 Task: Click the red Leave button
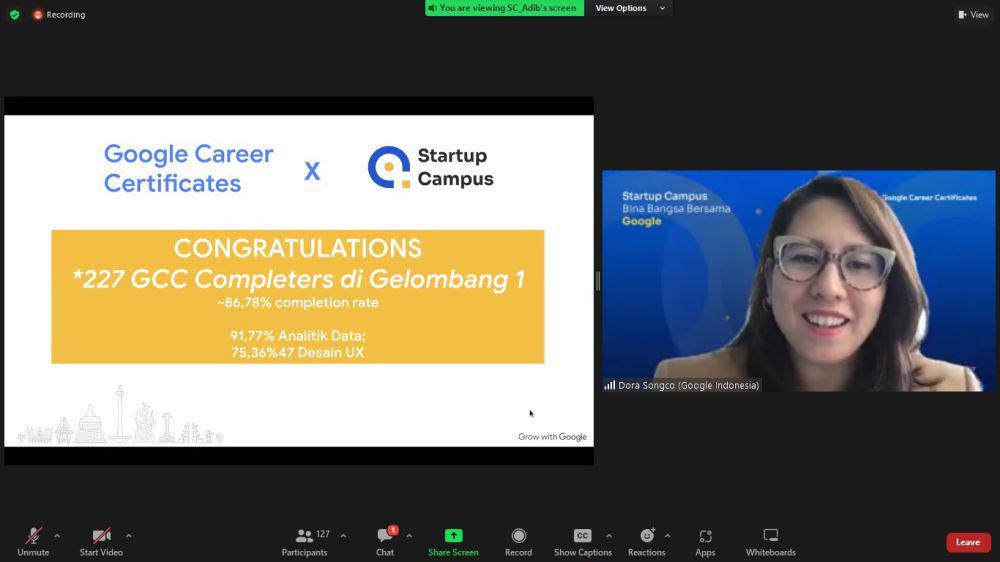point(968,542)
